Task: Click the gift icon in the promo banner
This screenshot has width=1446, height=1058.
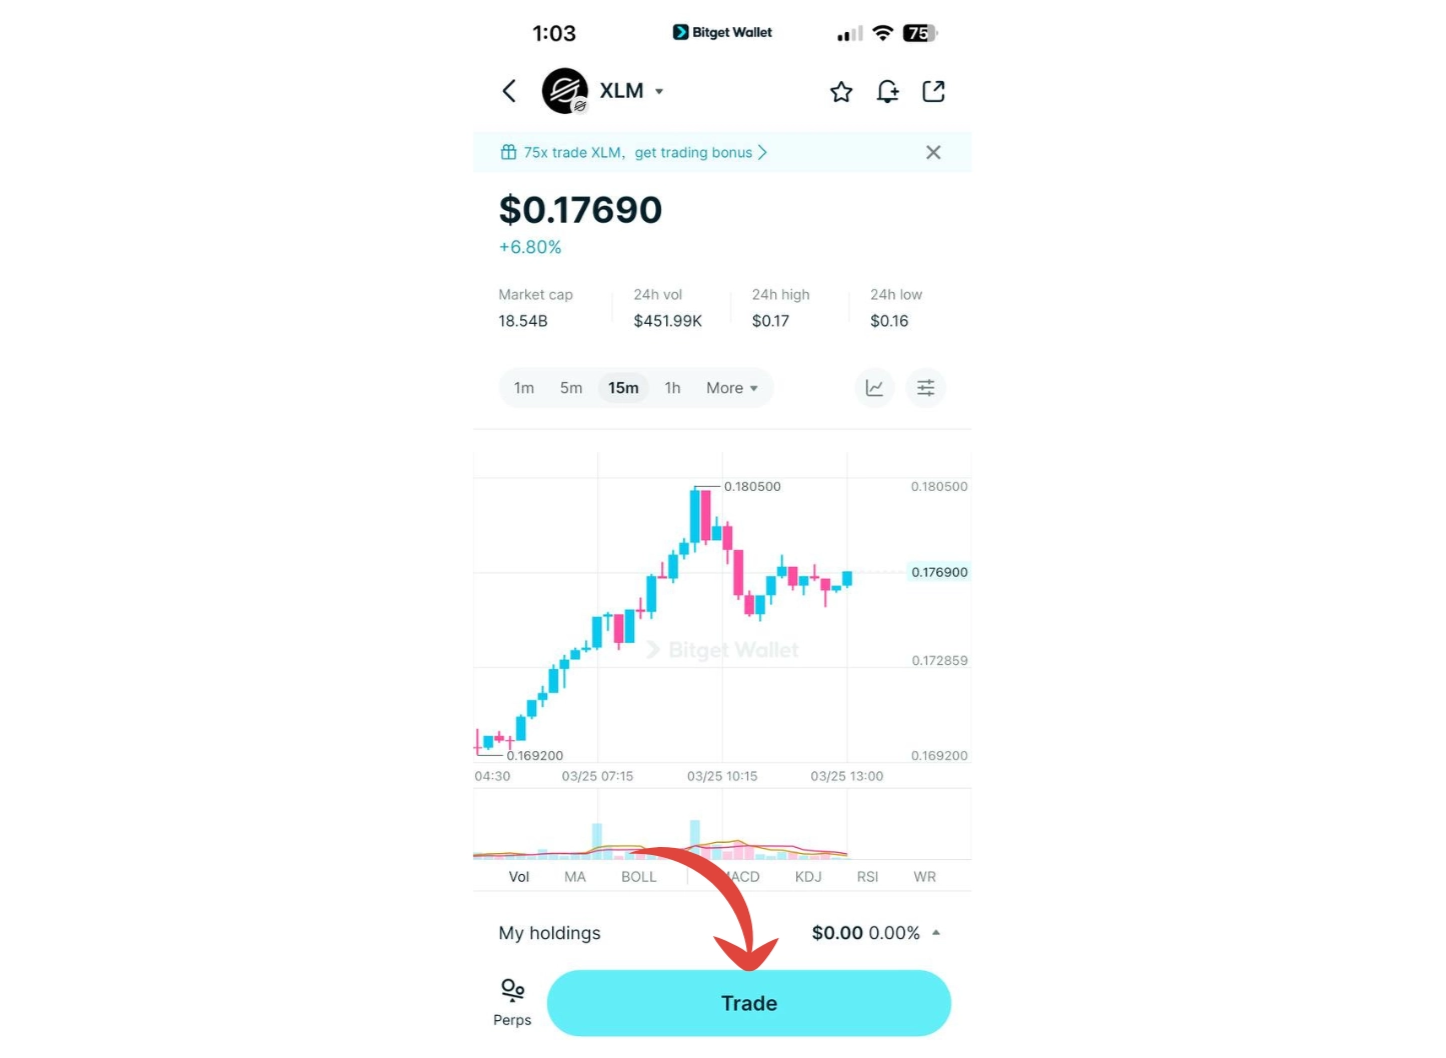Action: pyautogui.click(x=508, y=152)
